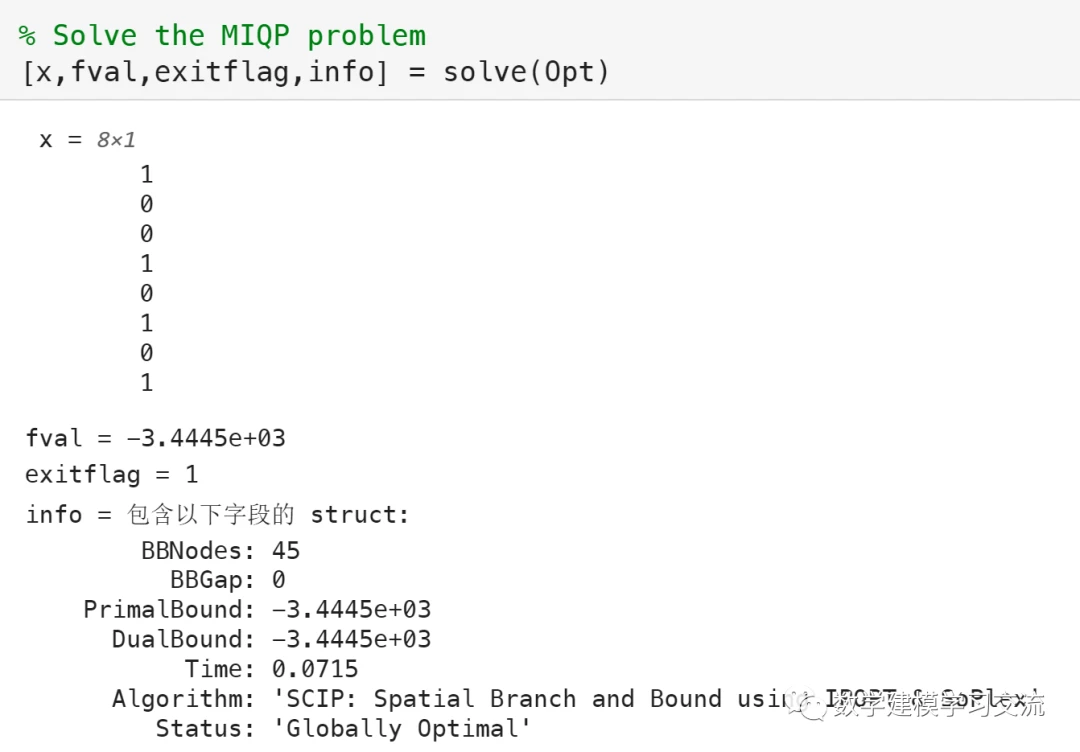Select the BBGap field value 0
This screenshot has height=752, width=1080.
coord(279,580)
